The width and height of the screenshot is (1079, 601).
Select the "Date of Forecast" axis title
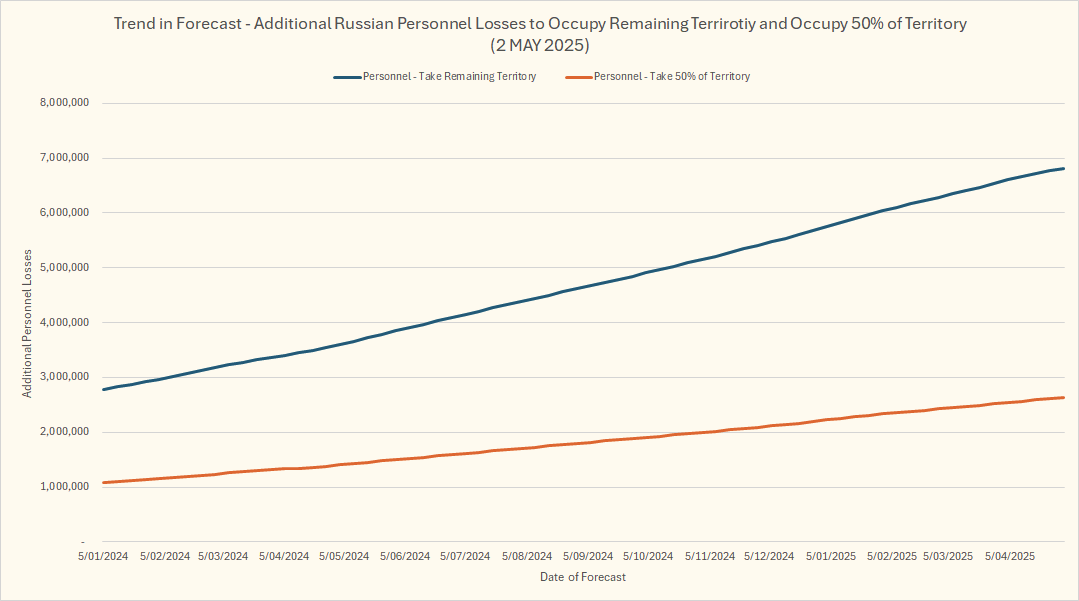click(x=582, y=577)
